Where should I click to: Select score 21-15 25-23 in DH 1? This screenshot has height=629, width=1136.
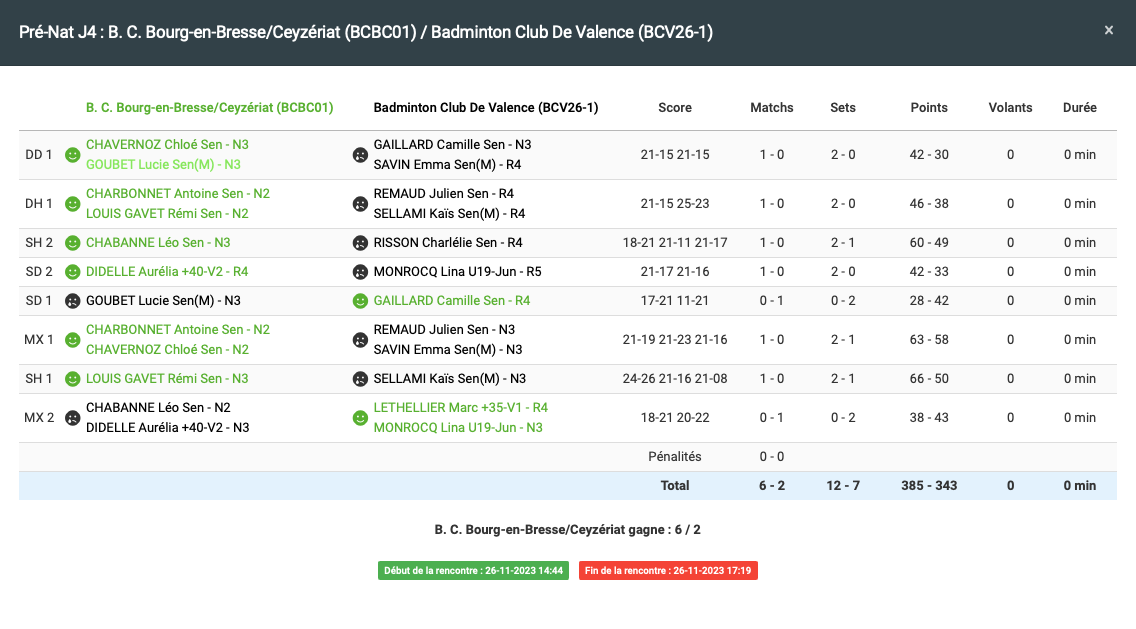[674, 204]
